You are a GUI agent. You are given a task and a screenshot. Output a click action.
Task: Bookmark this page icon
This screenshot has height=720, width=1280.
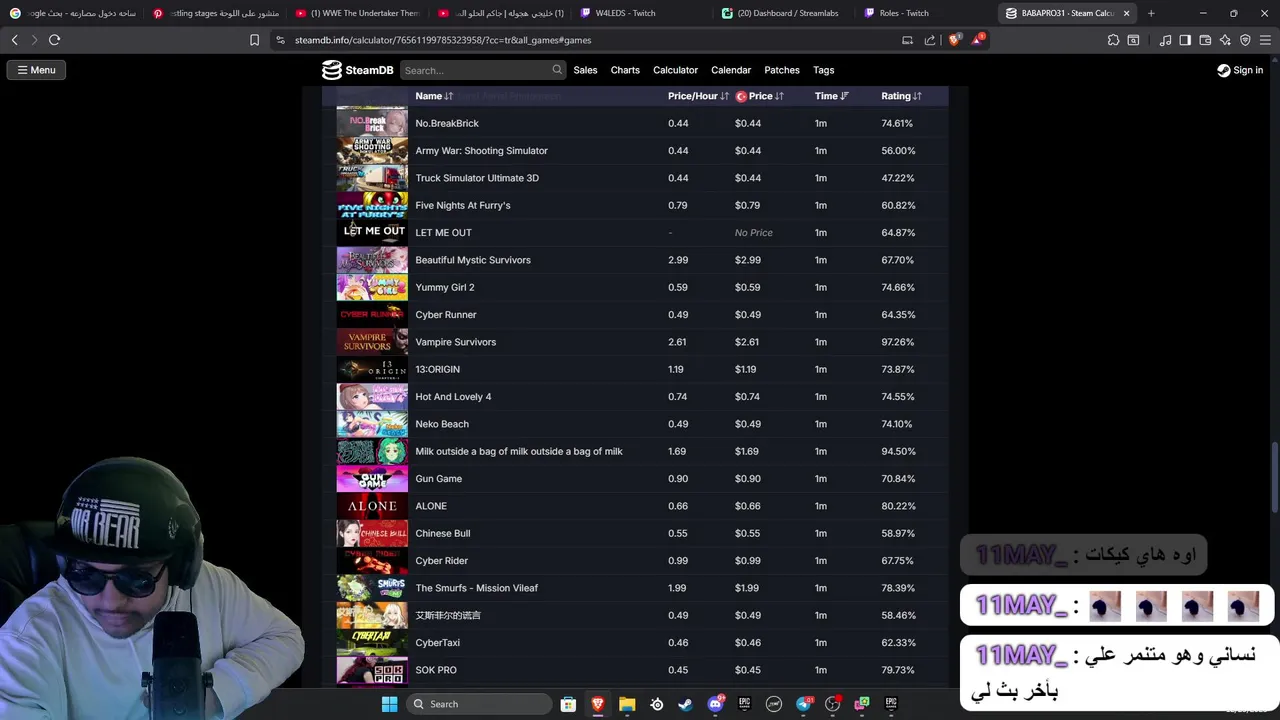(x=254, y=40)
